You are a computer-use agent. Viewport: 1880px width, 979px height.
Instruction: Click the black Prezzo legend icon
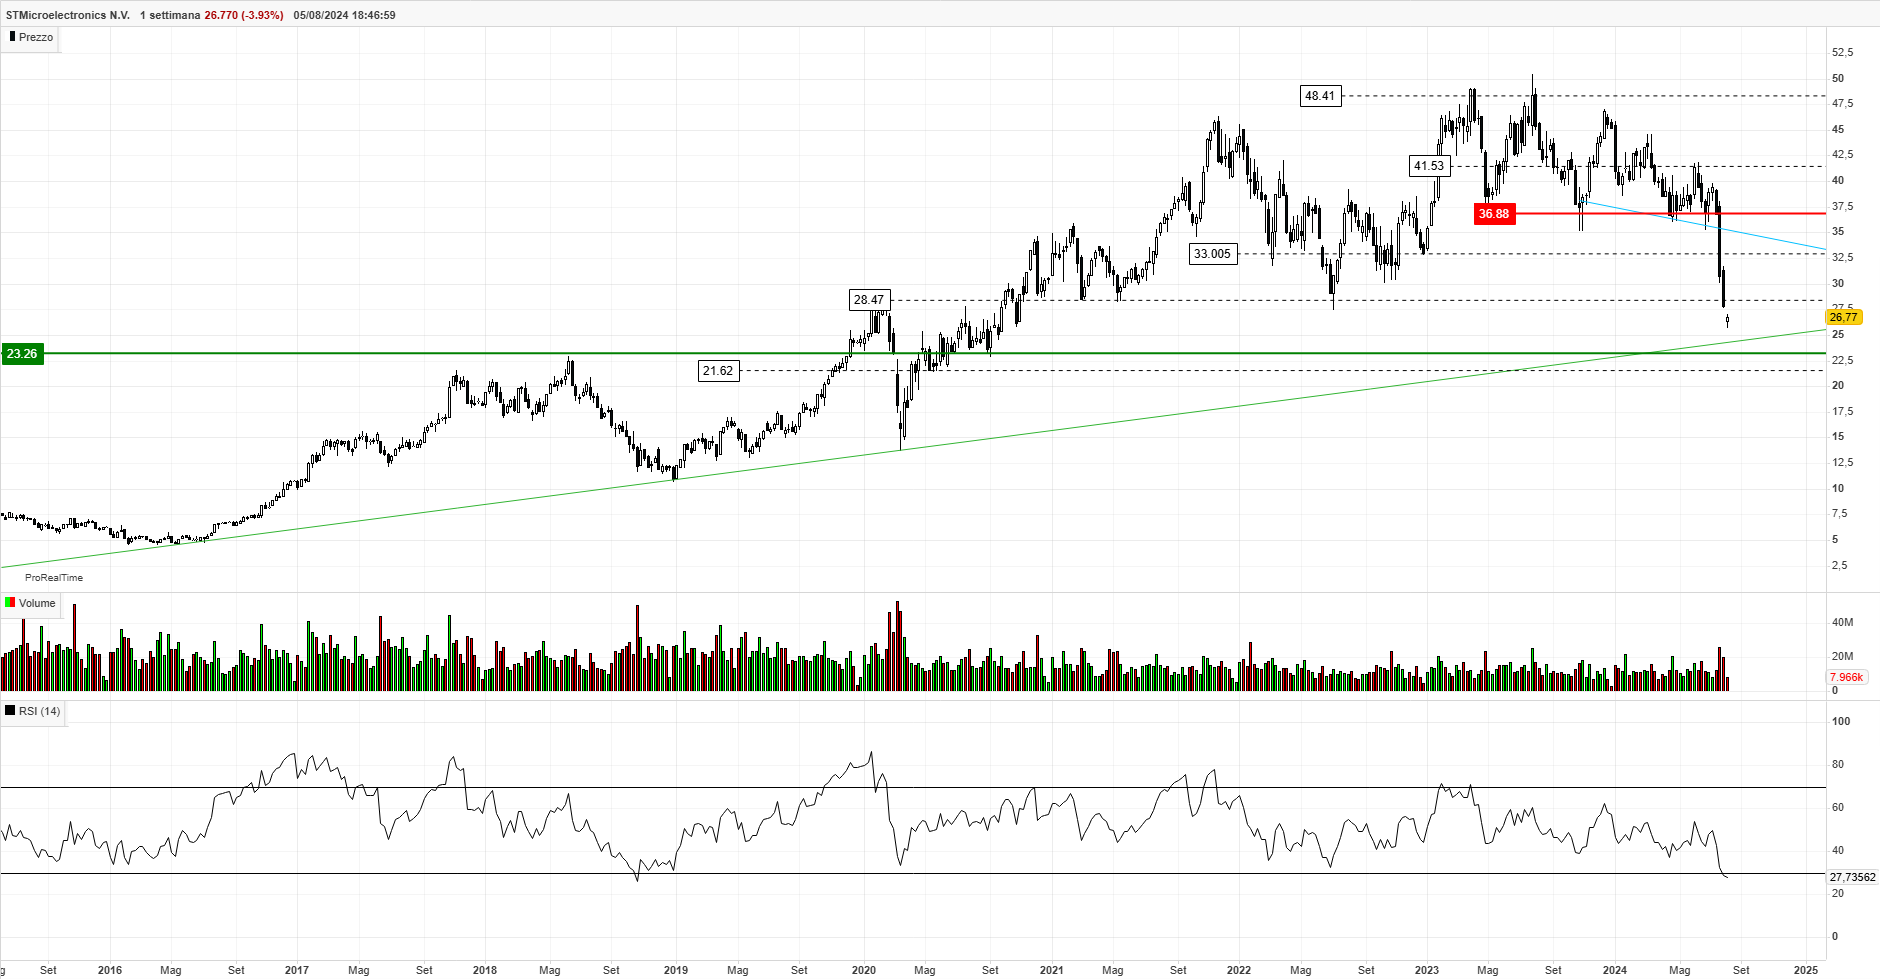click(12, 36)
